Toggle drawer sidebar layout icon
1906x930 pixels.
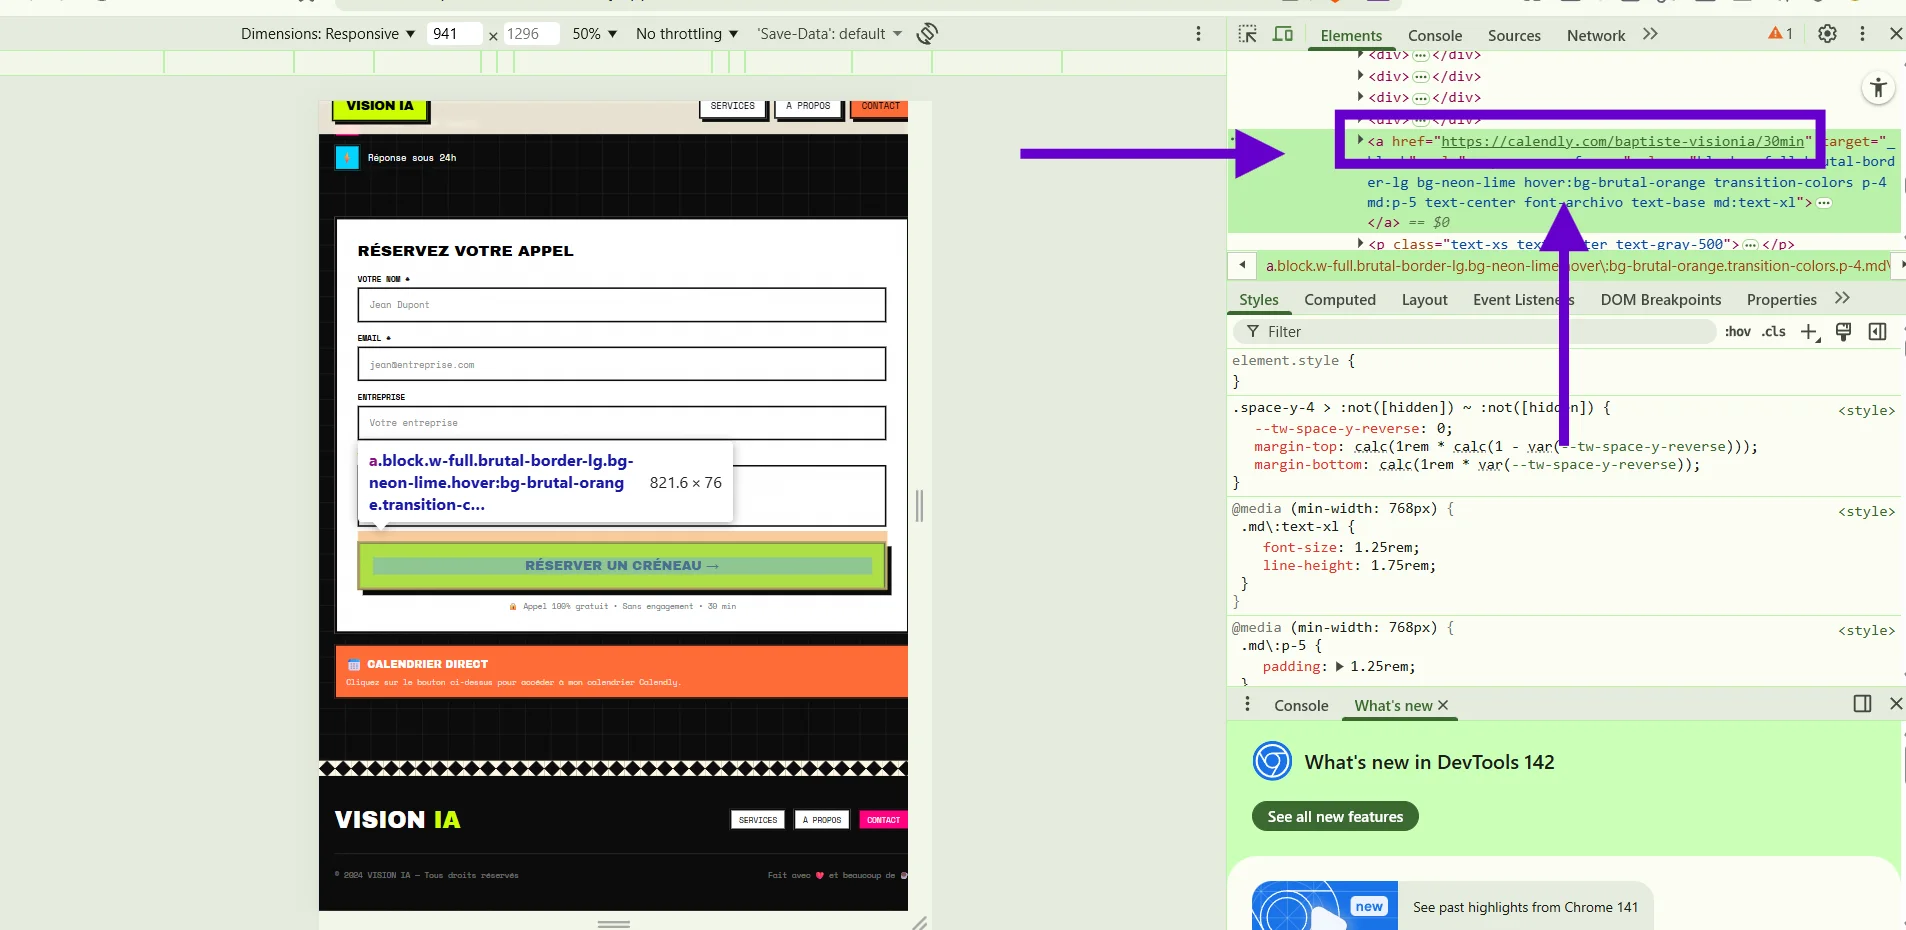click(1862, 704)
